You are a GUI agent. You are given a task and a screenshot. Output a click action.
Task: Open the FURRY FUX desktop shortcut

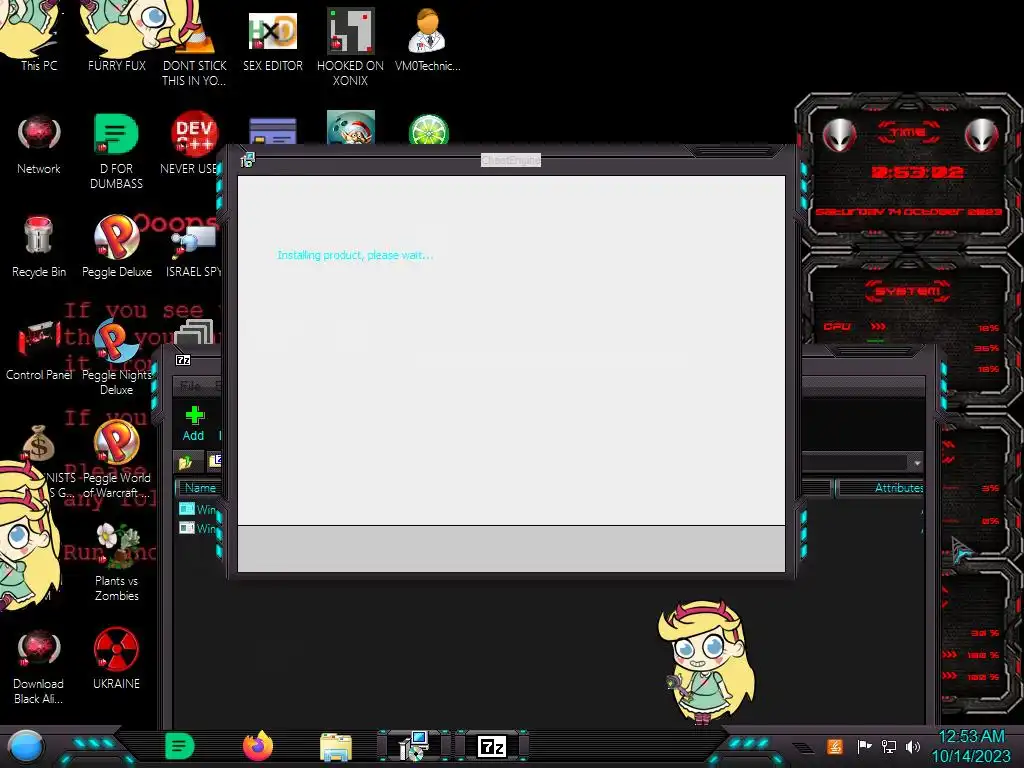coord(116,37)
